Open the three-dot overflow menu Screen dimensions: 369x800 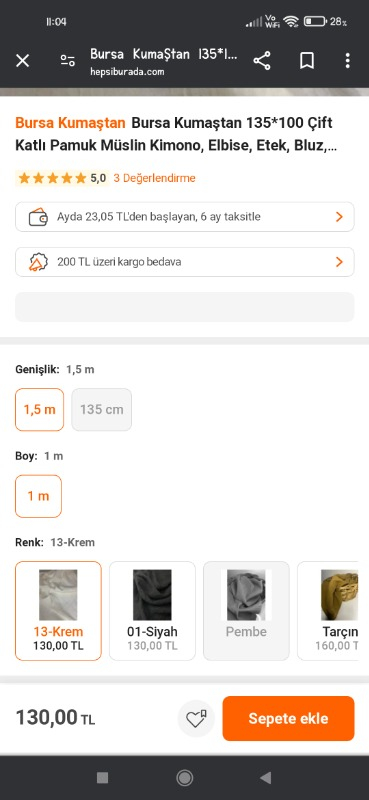click(x=348, y=61)
